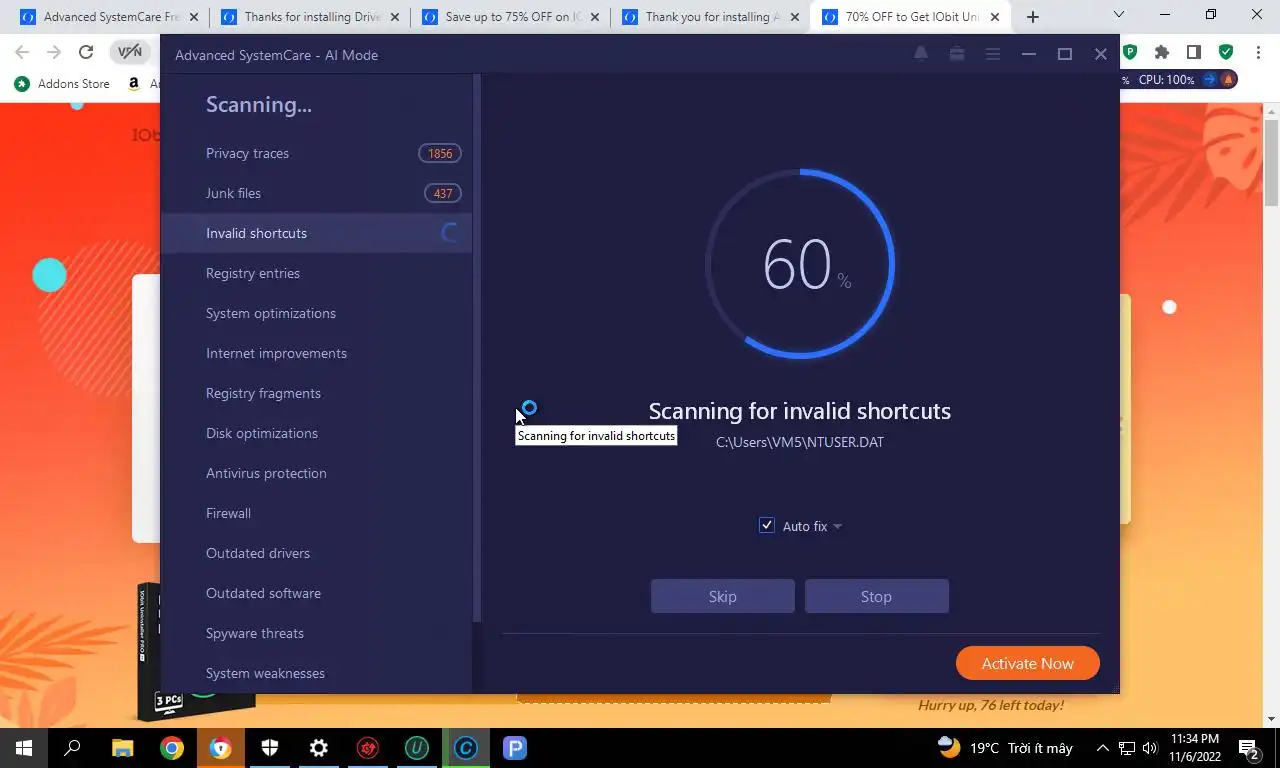Image resolution: width=1280 pixels, height=768 pixels.
Task: Toggle the browser side panel icon
Action: click(x=1194, y=52)
